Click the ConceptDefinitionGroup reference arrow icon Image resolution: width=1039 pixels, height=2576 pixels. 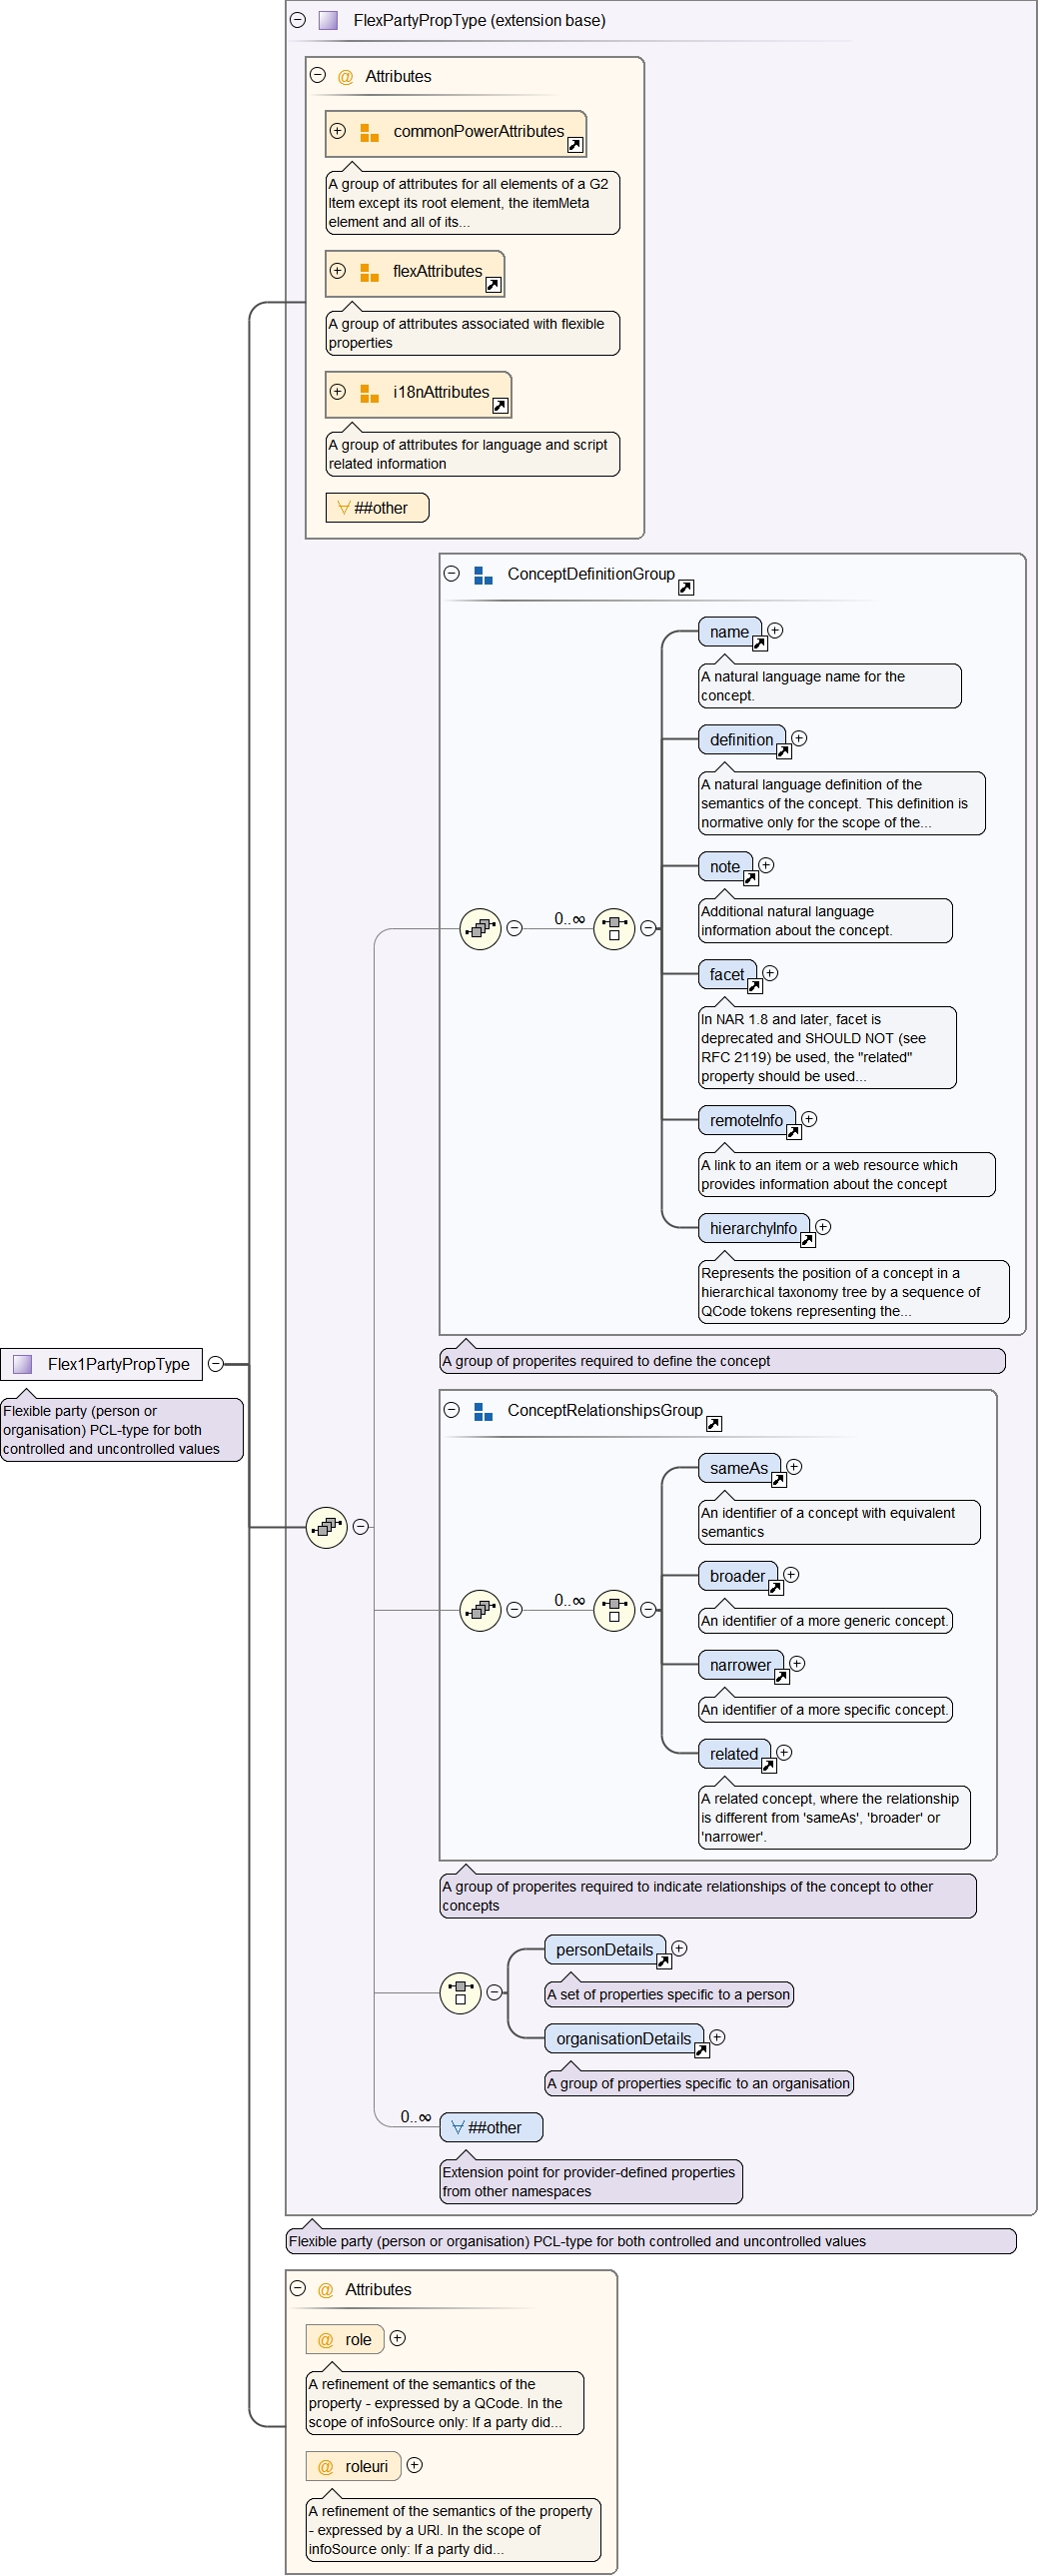(x=686, y=588)
